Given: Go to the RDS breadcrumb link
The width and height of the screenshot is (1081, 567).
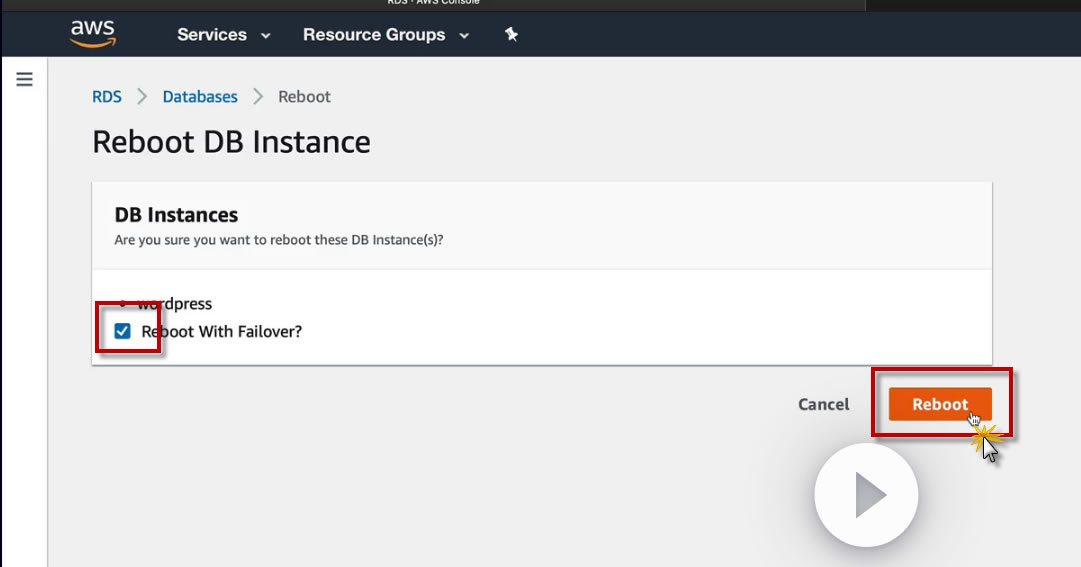Looking at the screenshot, I should pyautogui.click(x=107, y=97).
